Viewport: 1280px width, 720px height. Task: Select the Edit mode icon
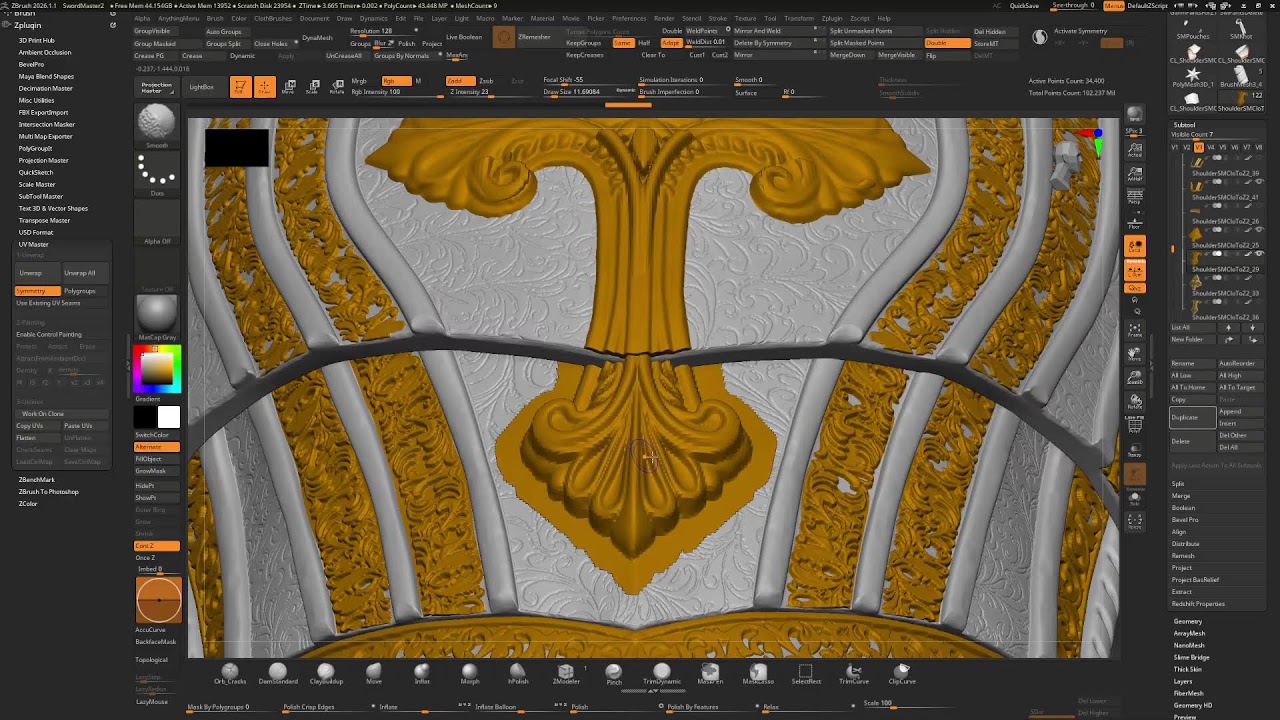pyautogui.click(x=240, y=87)
